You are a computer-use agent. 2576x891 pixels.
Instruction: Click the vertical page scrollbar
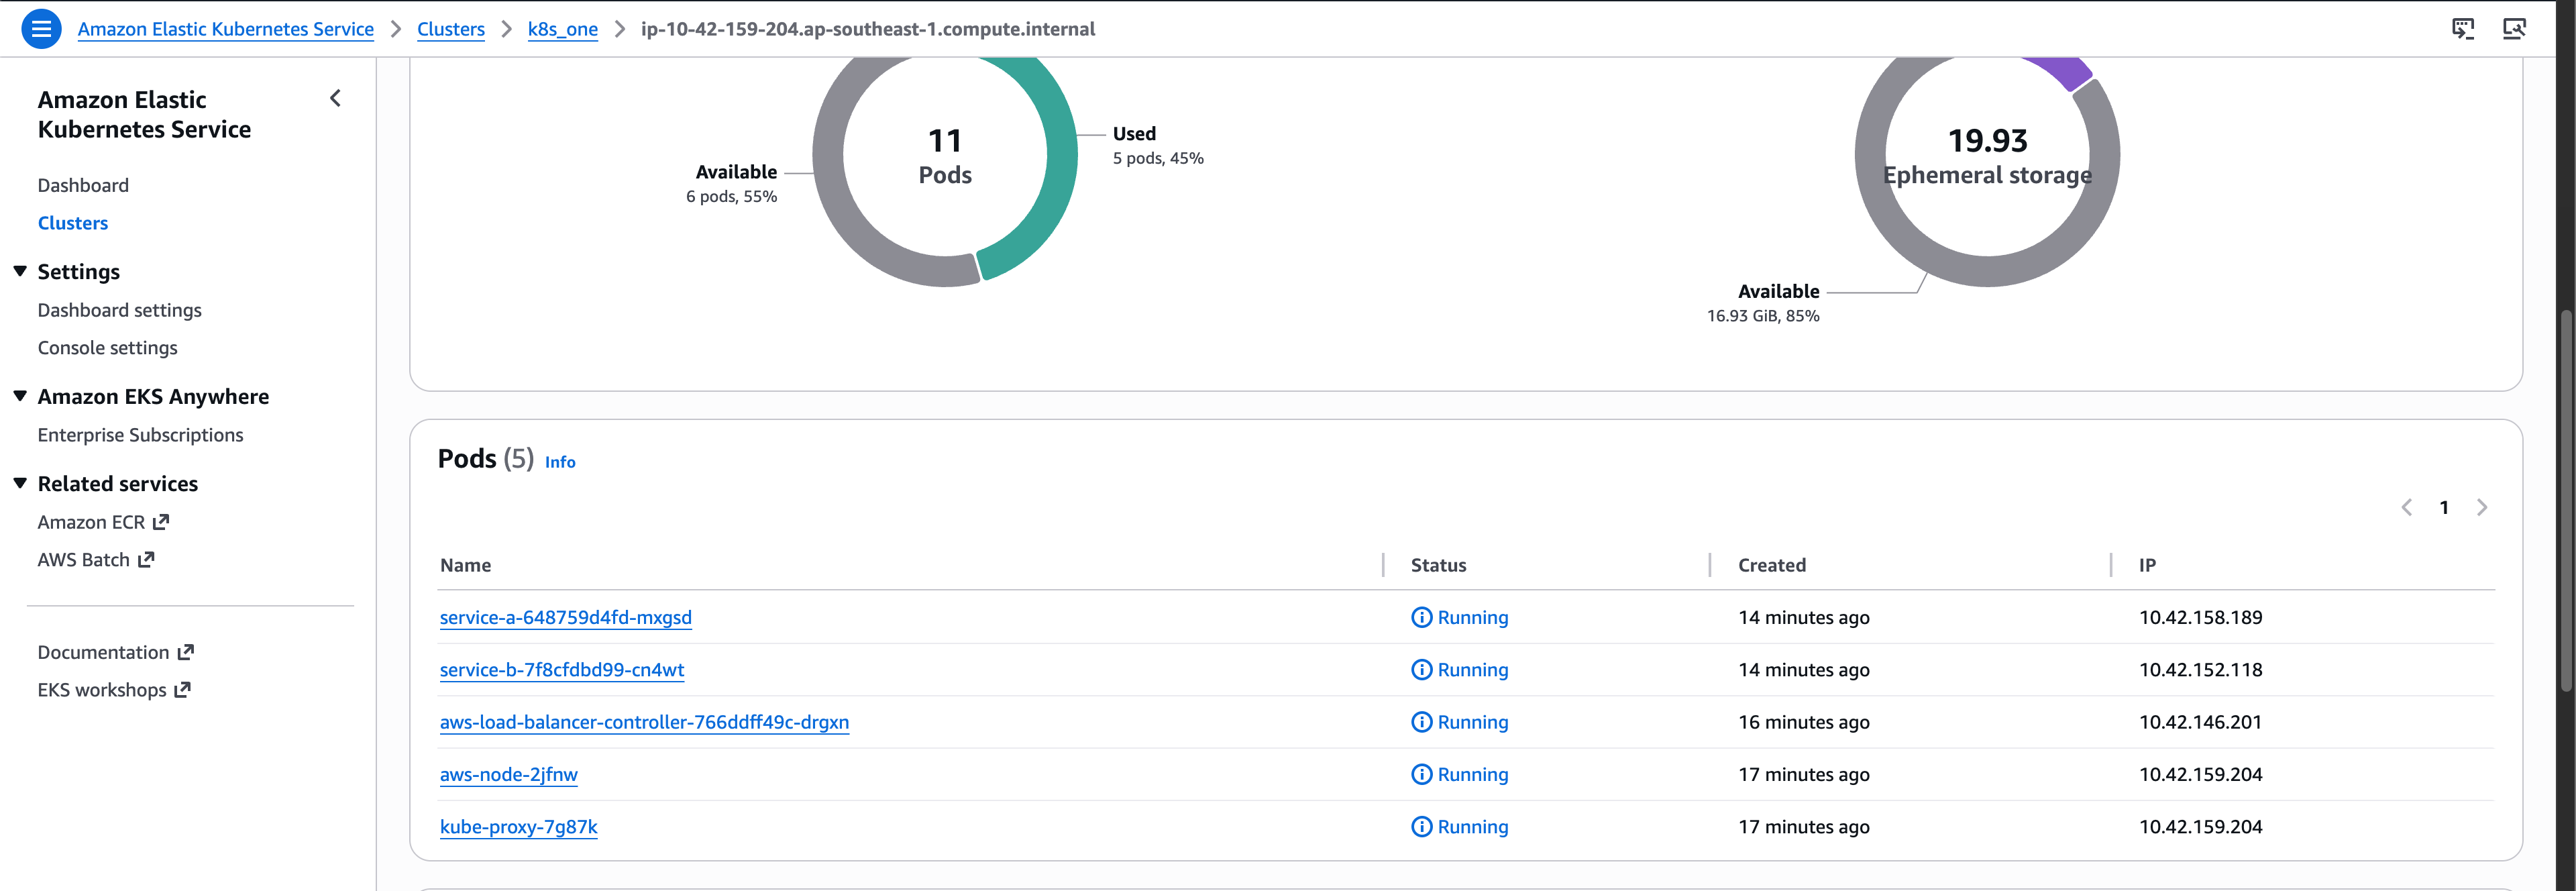(2567, 500)
